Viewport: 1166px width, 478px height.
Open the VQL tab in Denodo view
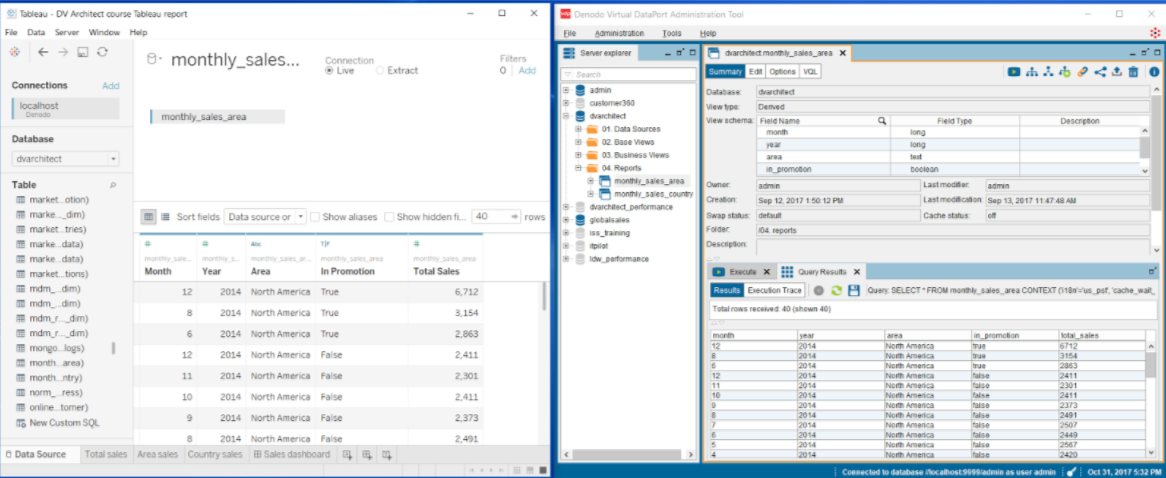pyautogui.click(x=810, y=72)
